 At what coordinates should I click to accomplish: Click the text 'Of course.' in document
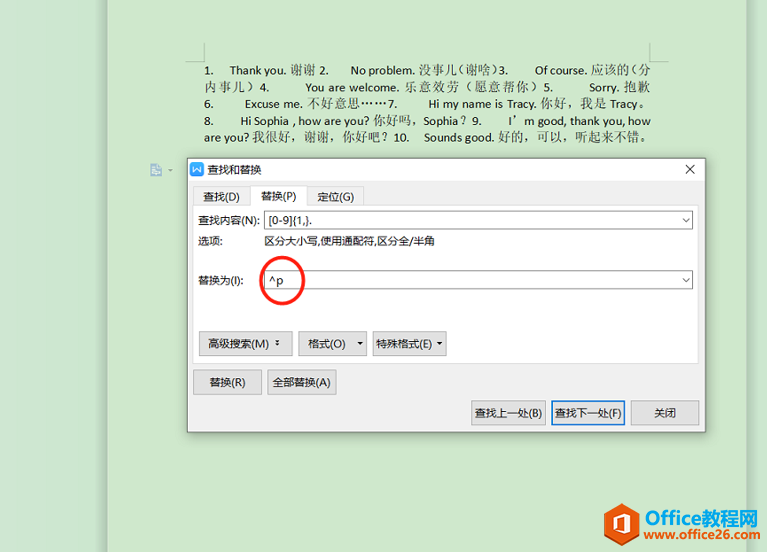pyautogui.click(x=561, y=70)
